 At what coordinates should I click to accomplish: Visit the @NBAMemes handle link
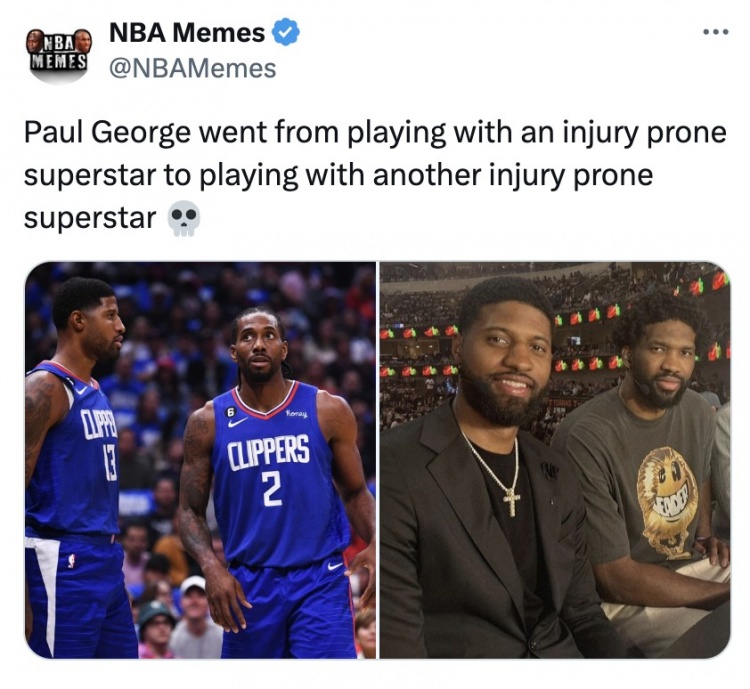(193, 68)
